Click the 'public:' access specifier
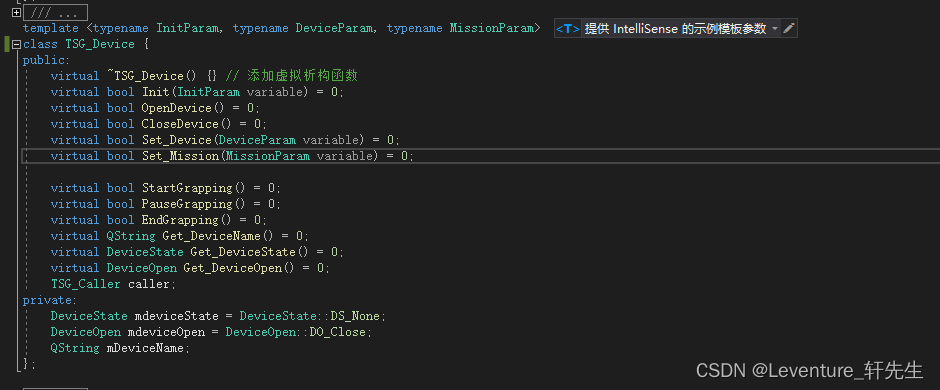Screen dimensions: 940x390 [x=46, y=61]
